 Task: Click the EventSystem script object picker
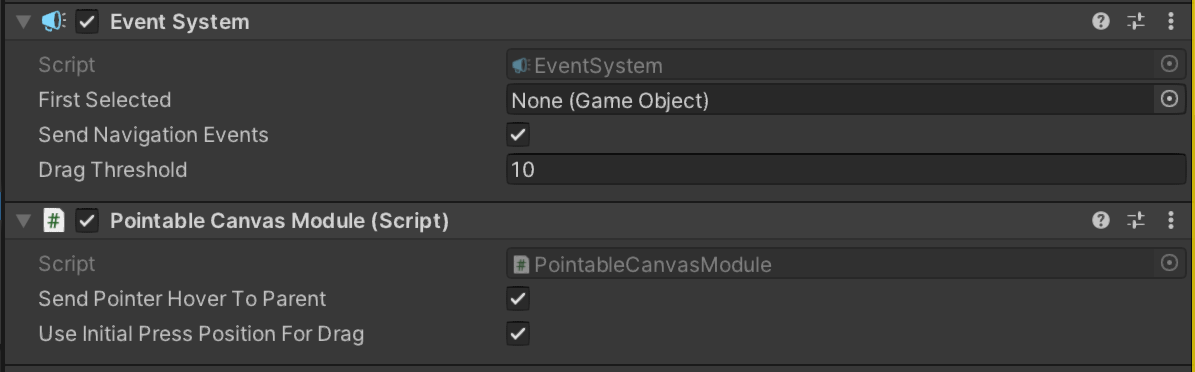(x=1169, y=65)
